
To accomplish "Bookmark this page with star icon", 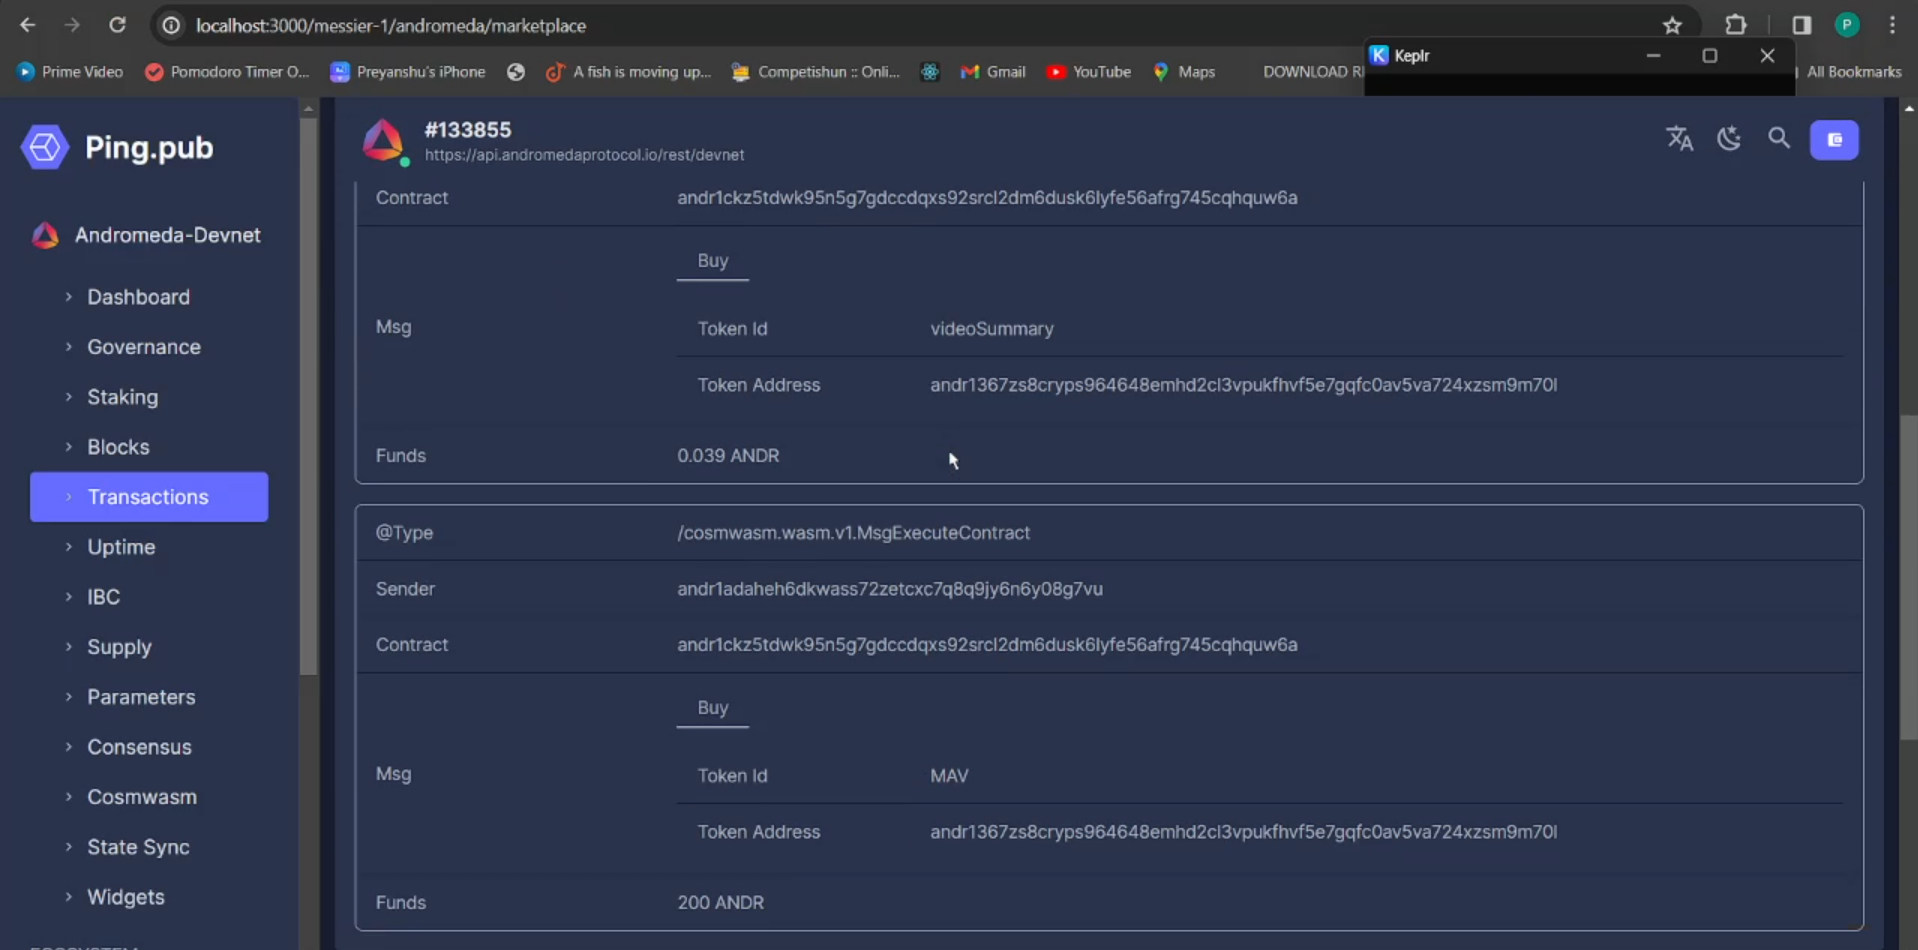I will click(x=1672, y=25).
